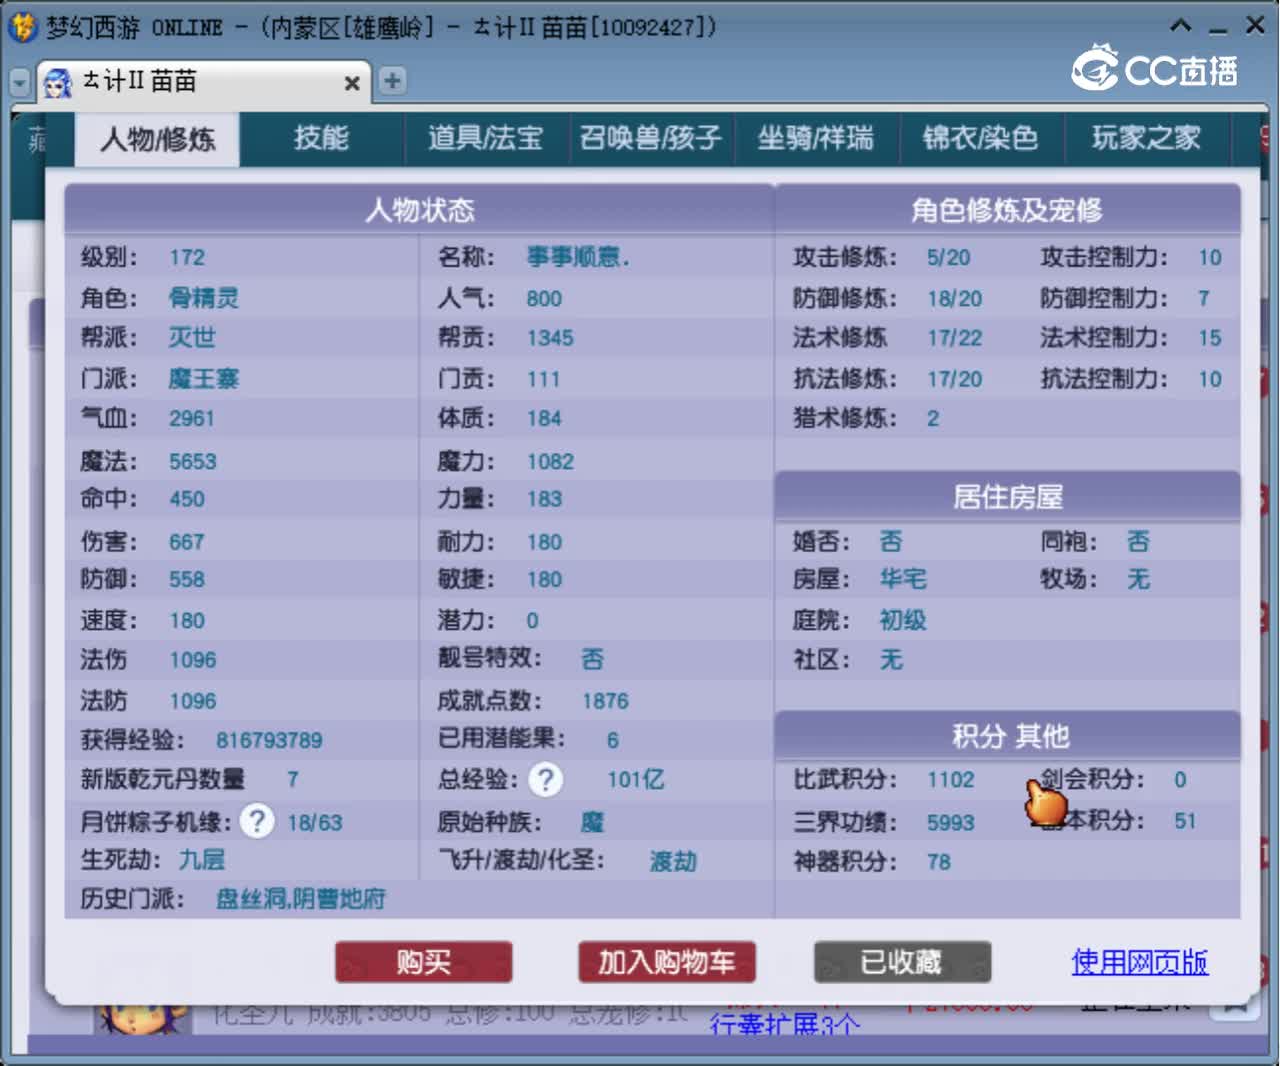Image resolution: width=1280 pixels, height=1066 pixels.
Task: Click the guild name 灭世
Action: [x=192, y=337]
